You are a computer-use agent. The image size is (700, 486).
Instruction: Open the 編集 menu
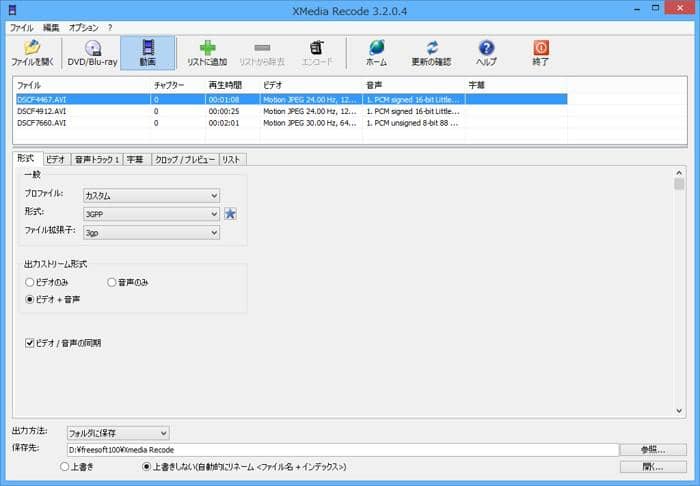(50, 28)
